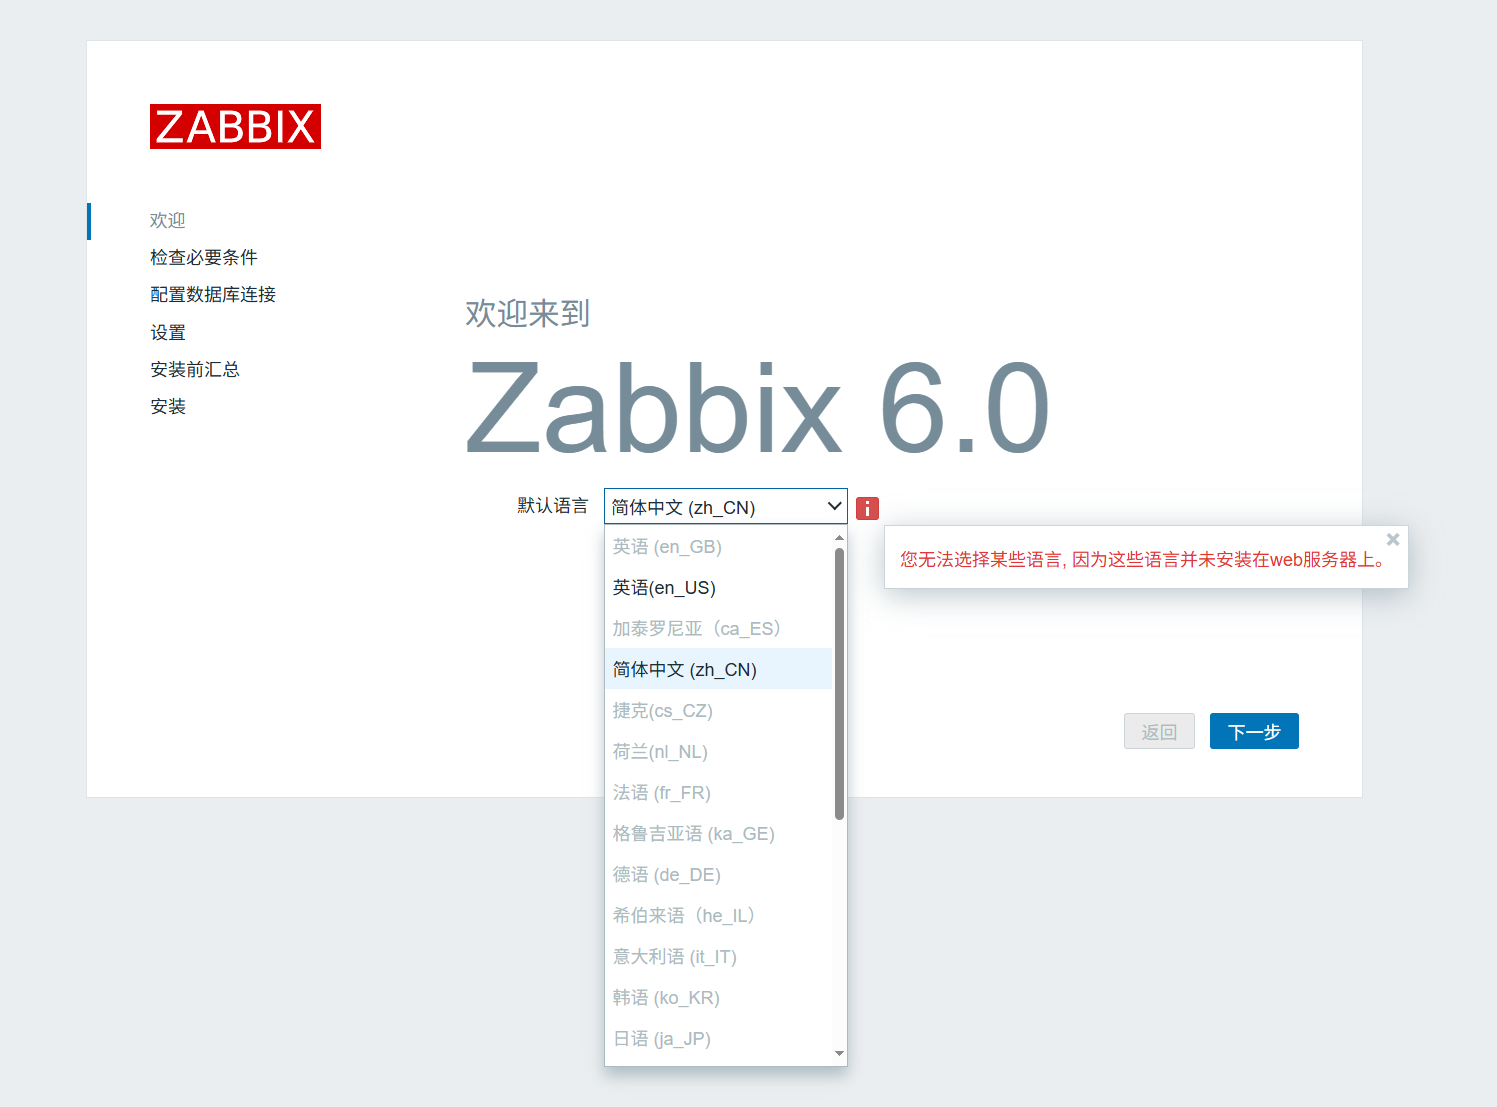Select 意大利语 (it_IT) option

click(x=718, y=957)
